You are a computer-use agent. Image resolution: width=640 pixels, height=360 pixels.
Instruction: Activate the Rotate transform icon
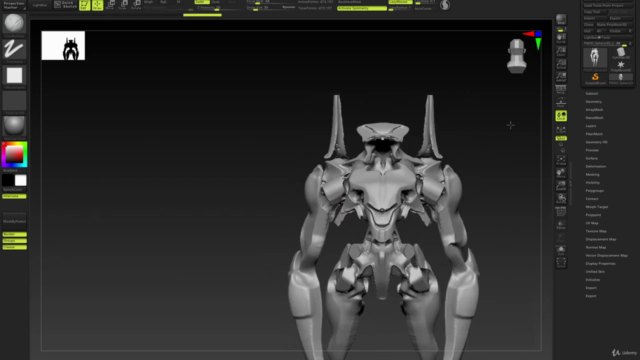(136, 5)
